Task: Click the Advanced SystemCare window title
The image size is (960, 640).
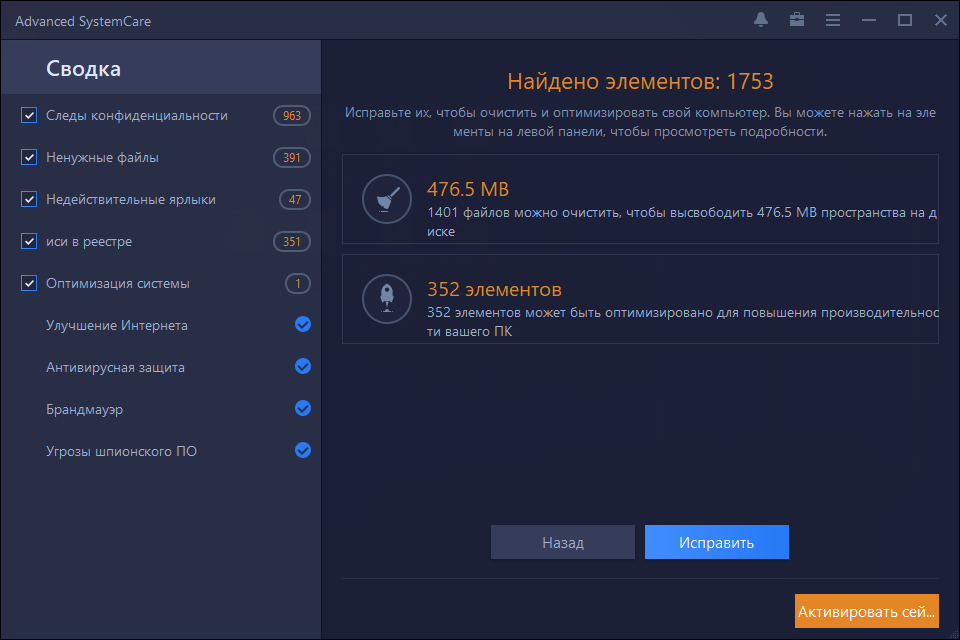Action: [83, 21]
